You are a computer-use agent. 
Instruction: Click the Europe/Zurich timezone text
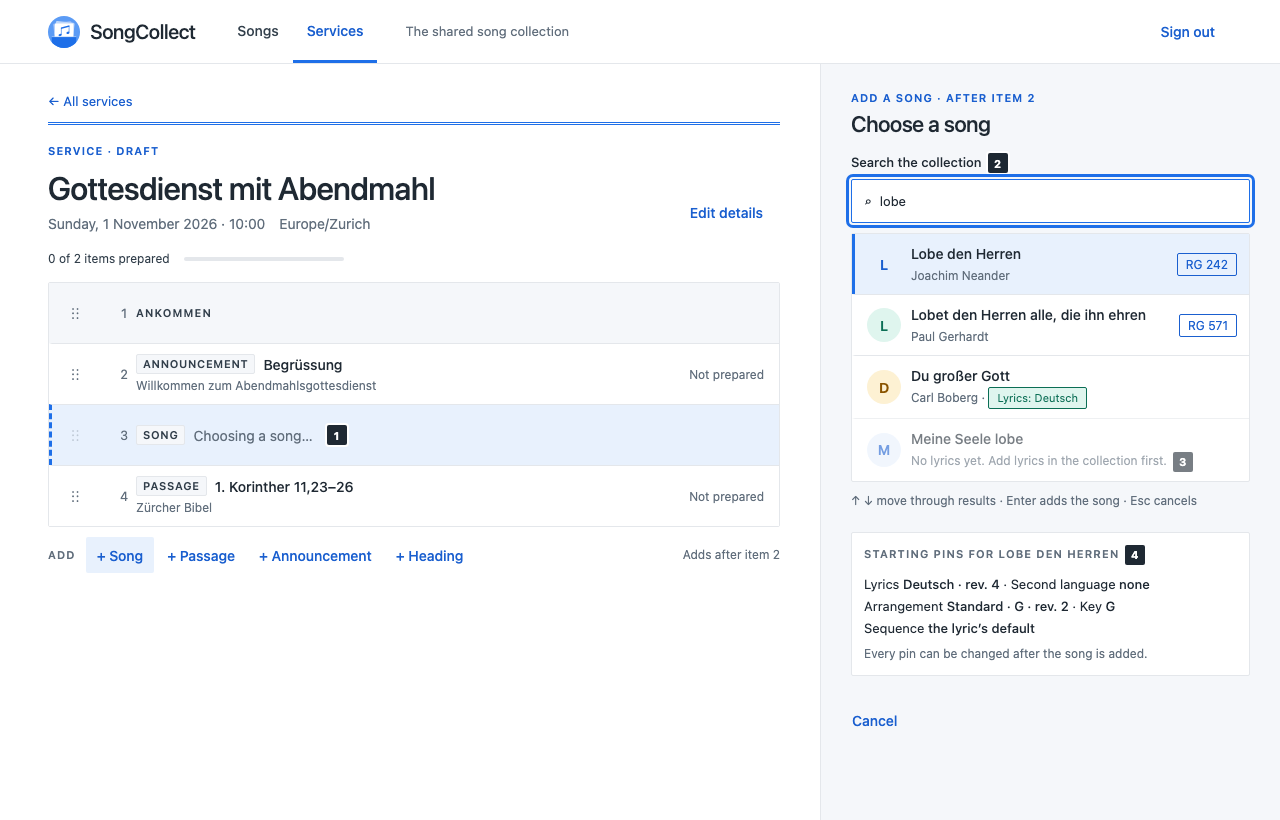point(325,224)
